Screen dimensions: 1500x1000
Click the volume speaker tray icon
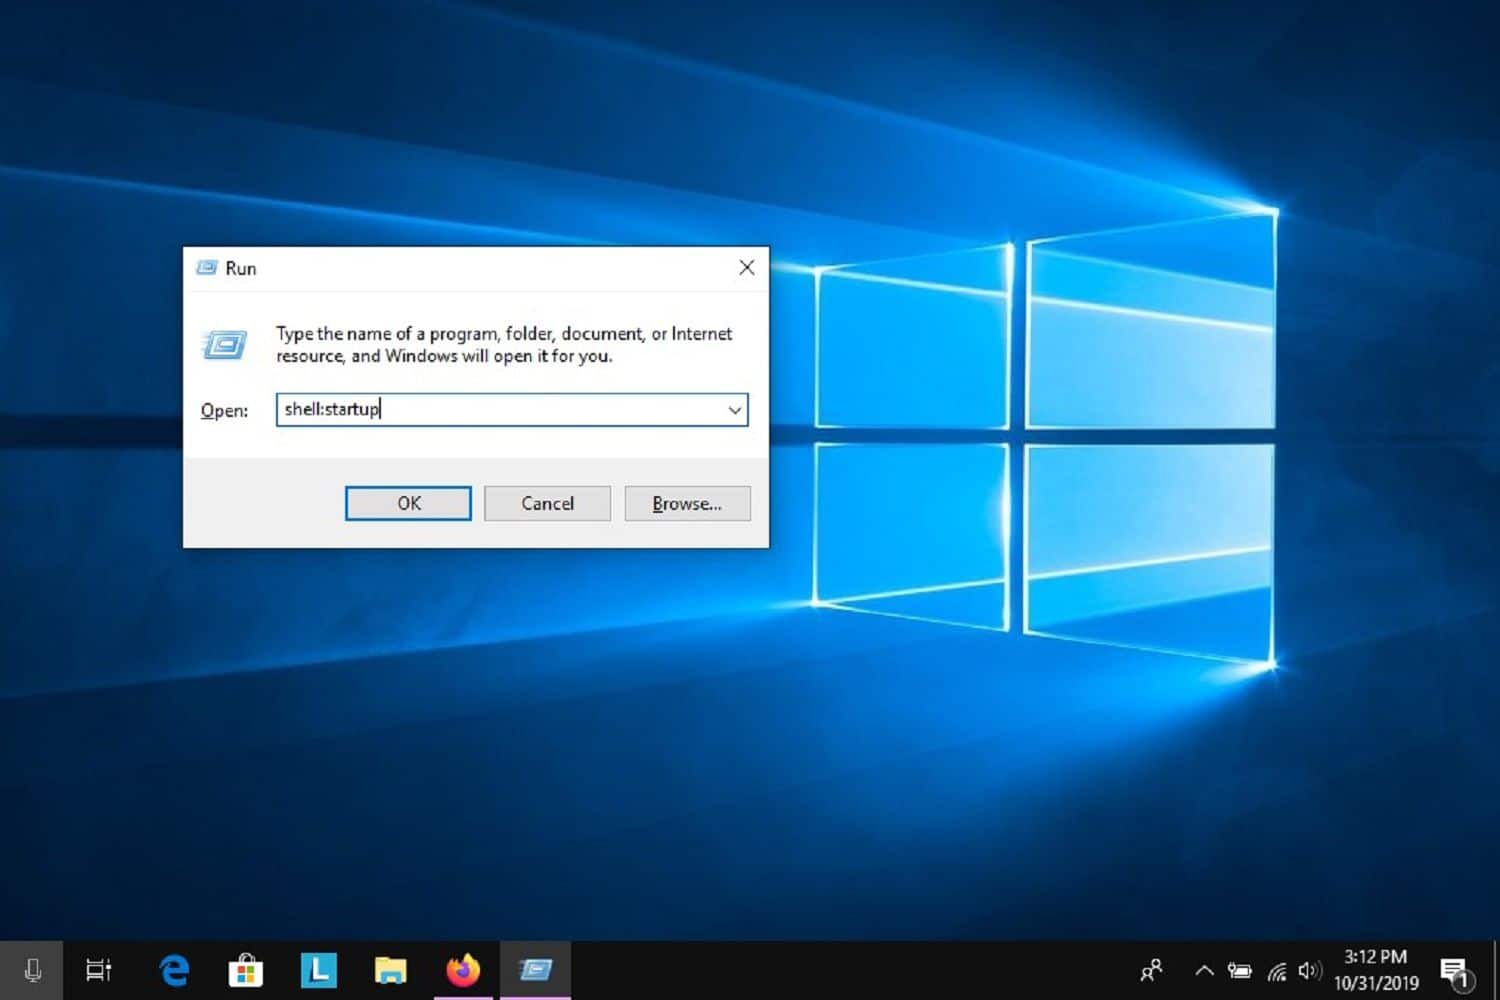click(1309, 970)
